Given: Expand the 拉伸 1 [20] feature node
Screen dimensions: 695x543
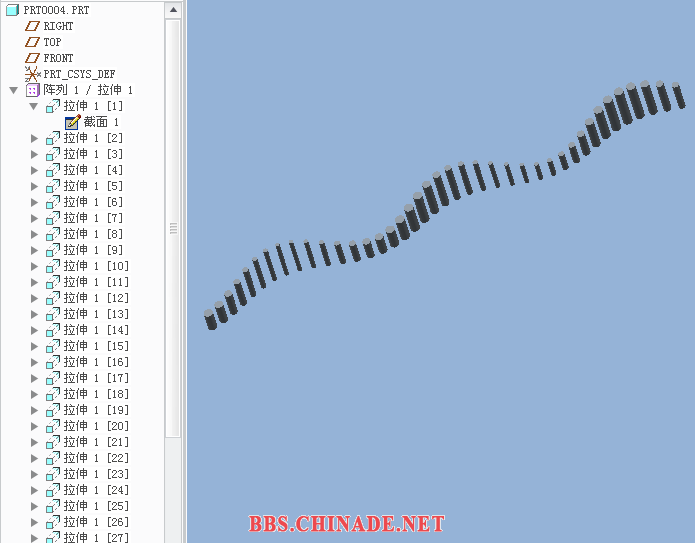Looking at the screenshot, I should (x=34, y=426).
